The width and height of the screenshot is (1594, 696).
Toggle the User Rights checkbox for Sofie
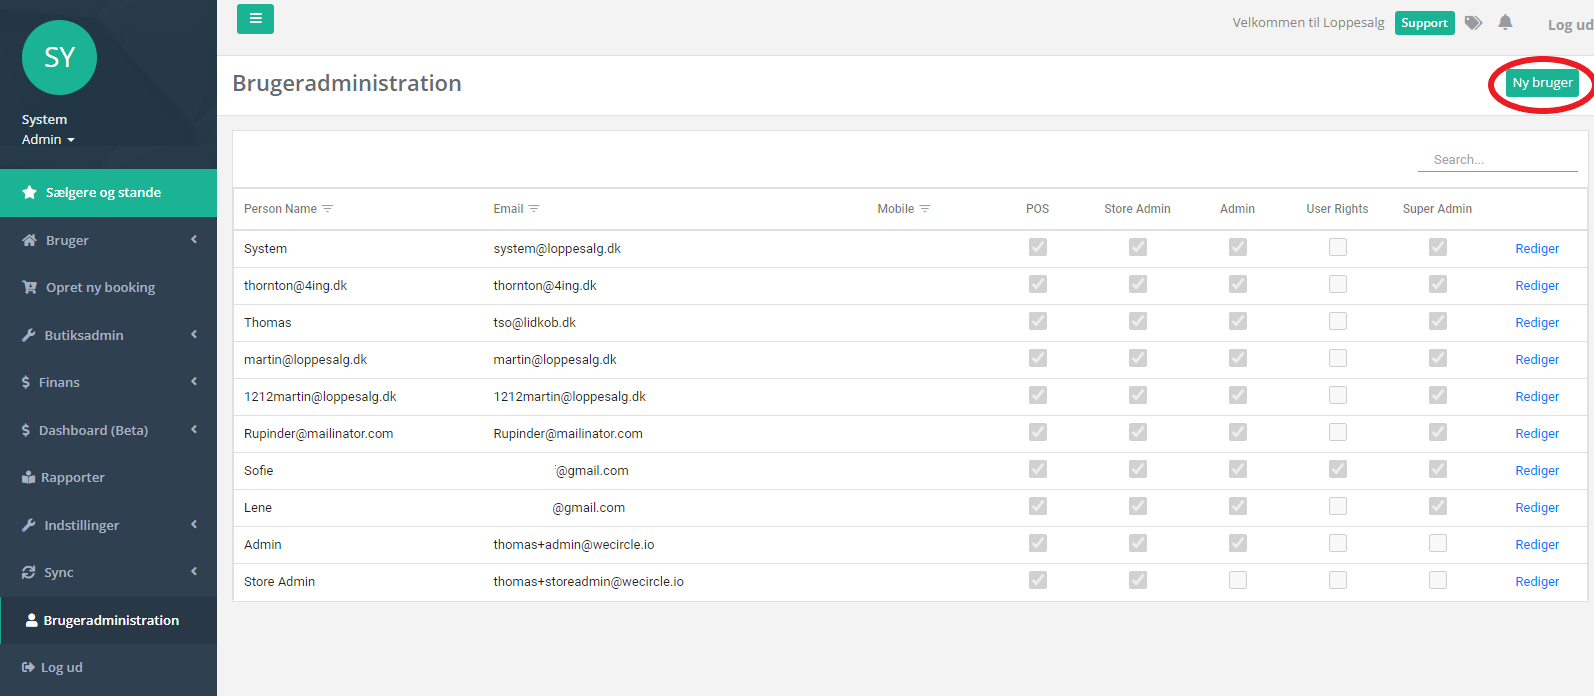point(1338,469)
